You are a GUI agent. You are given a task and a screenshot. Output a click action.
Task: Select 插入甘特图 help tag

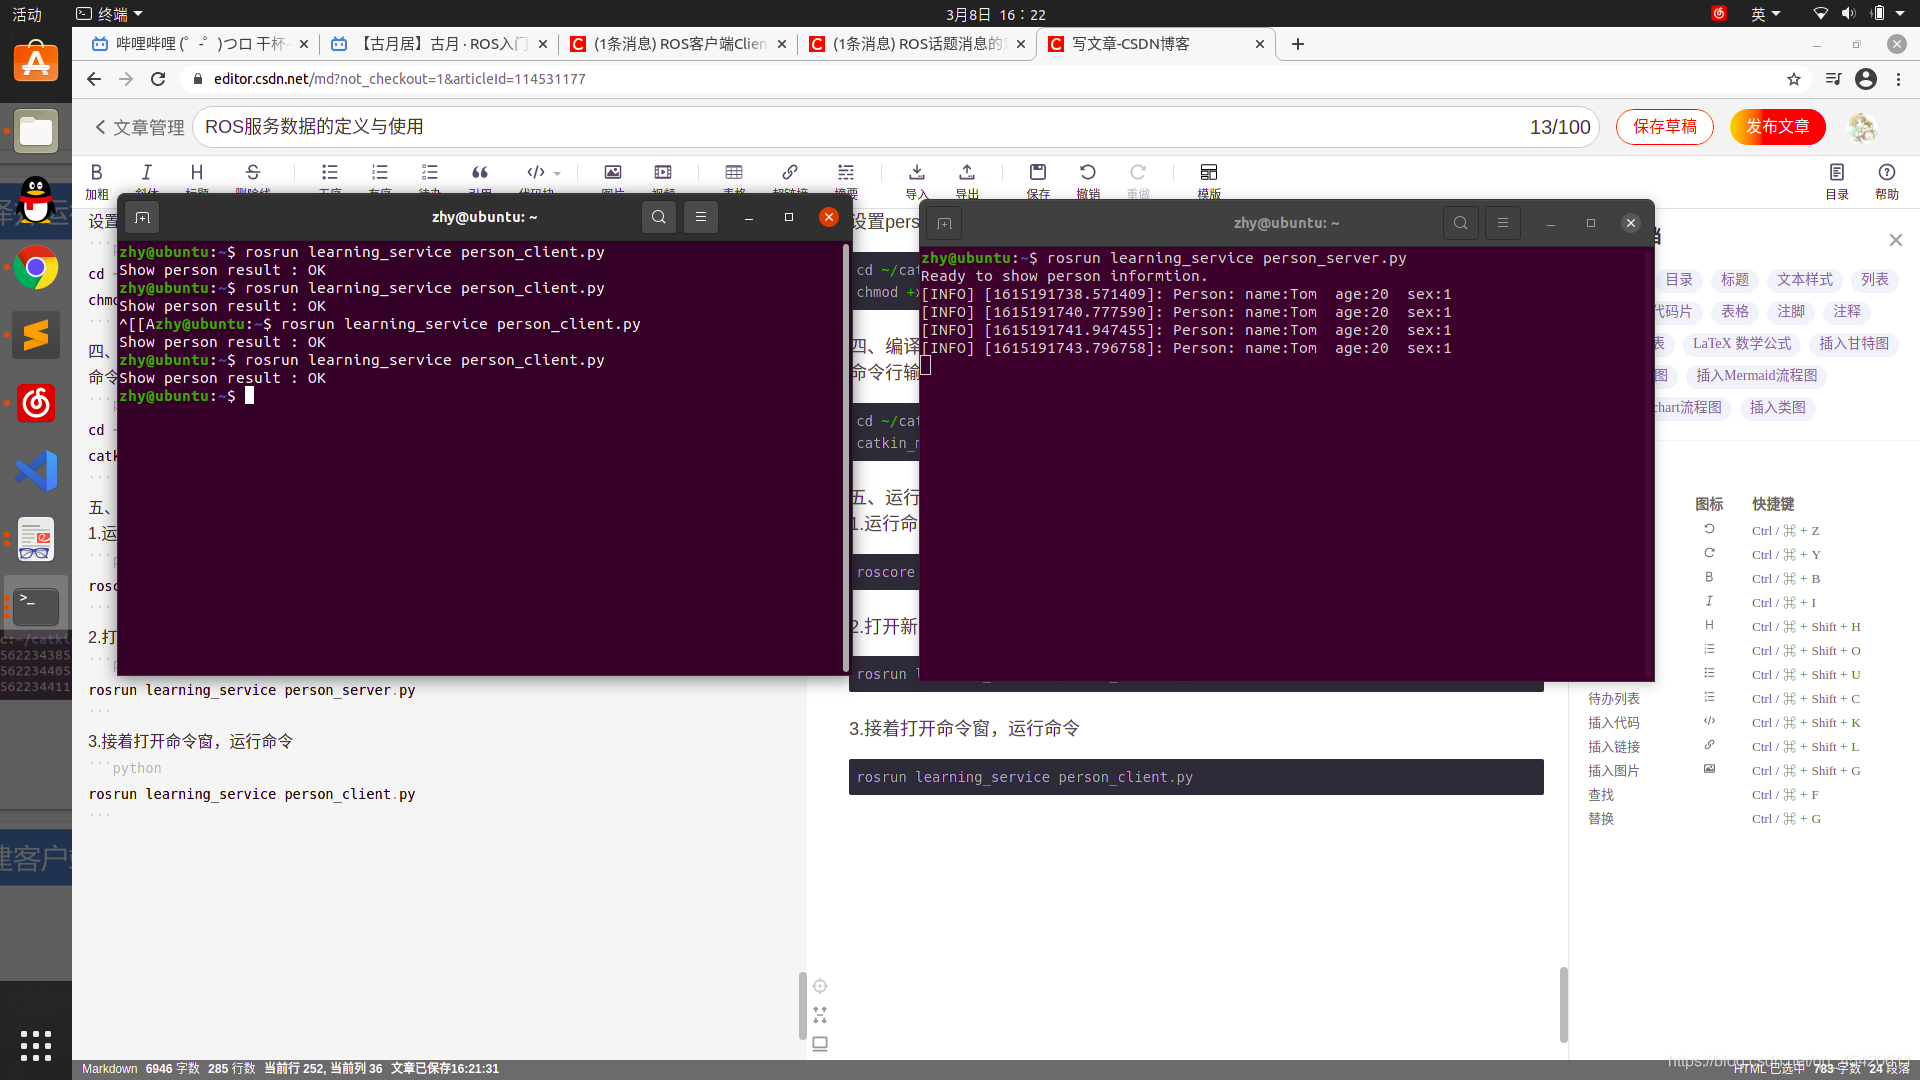[1854, 344]
